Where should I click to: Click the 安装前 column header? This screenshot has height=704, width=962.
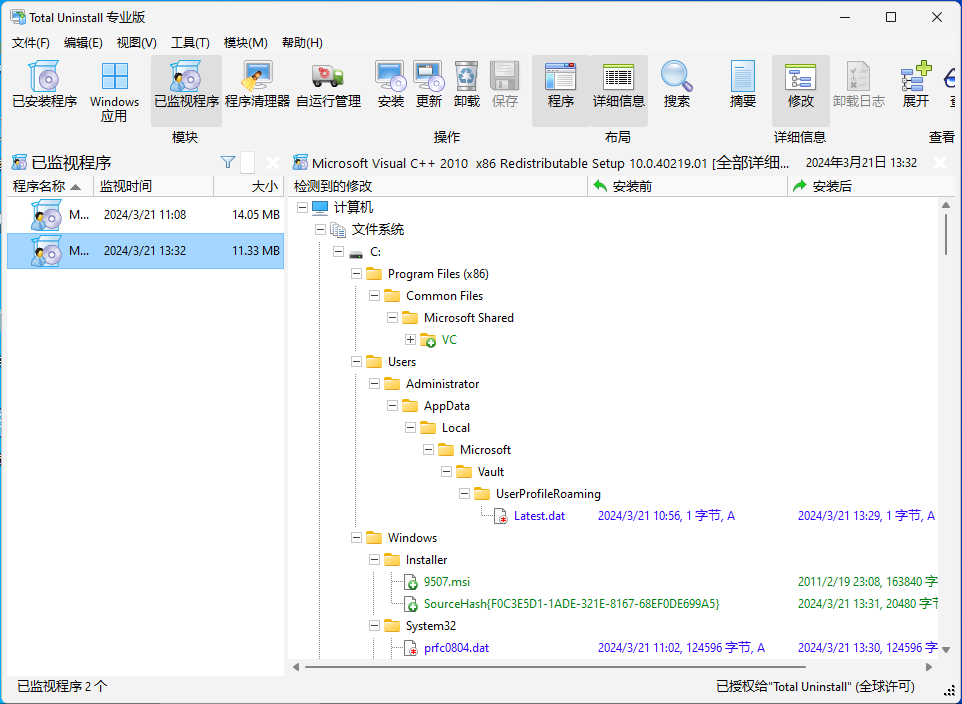(x=687, y=186)
